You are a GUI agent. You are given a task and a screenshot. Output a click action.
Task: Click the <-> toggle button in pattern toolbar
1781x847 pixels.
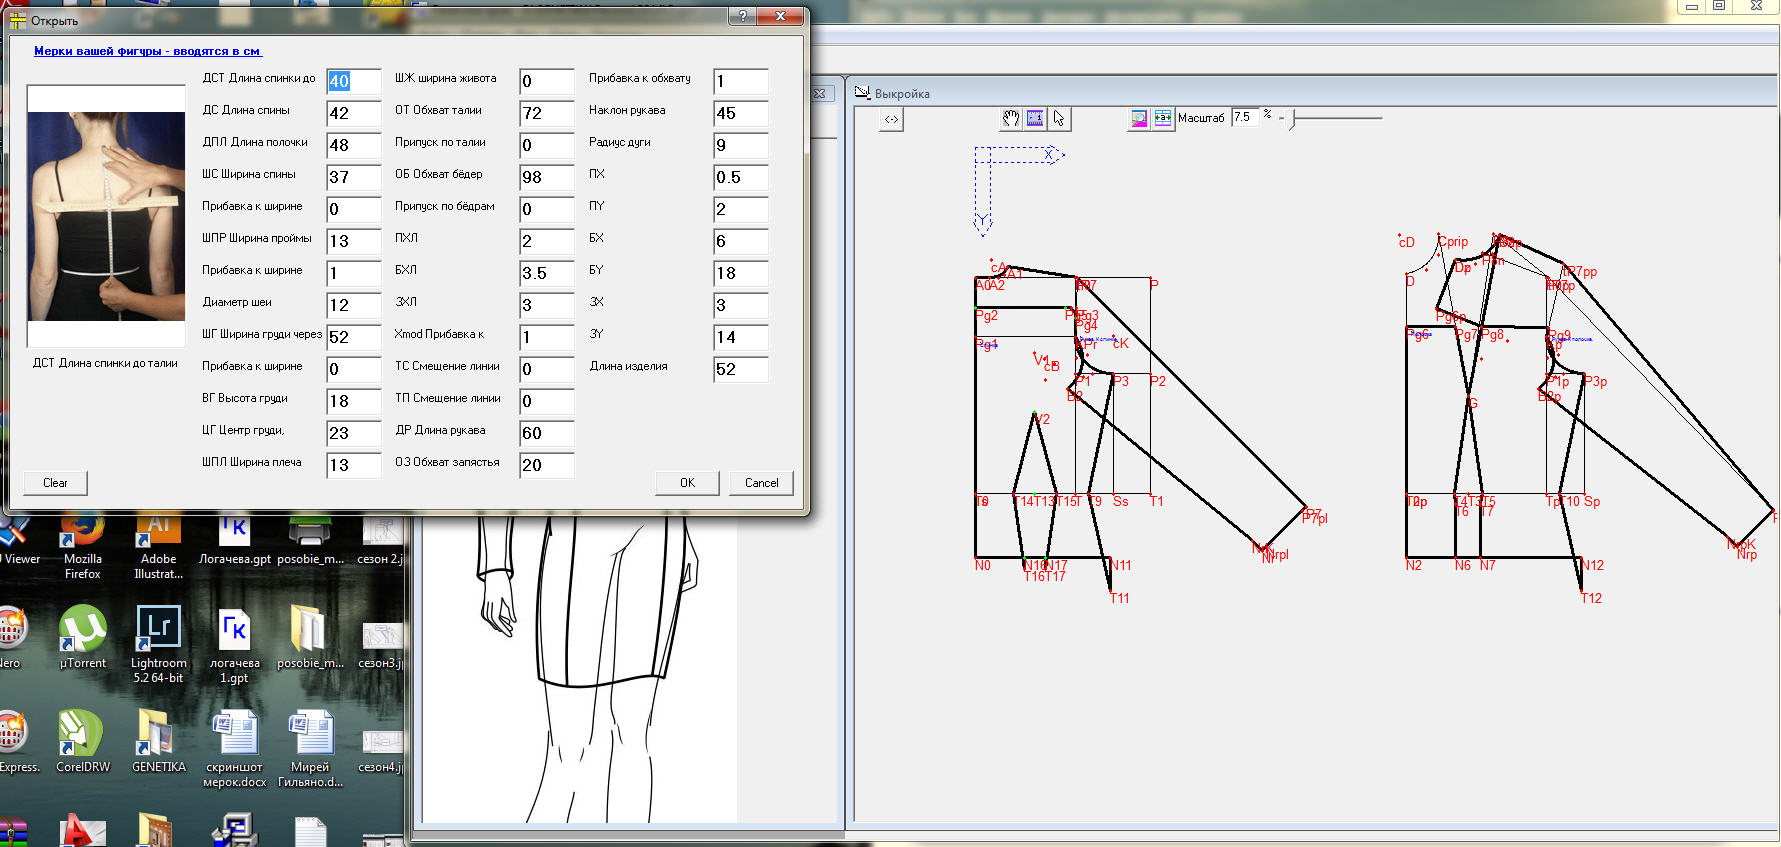click(x=891, y=120)
